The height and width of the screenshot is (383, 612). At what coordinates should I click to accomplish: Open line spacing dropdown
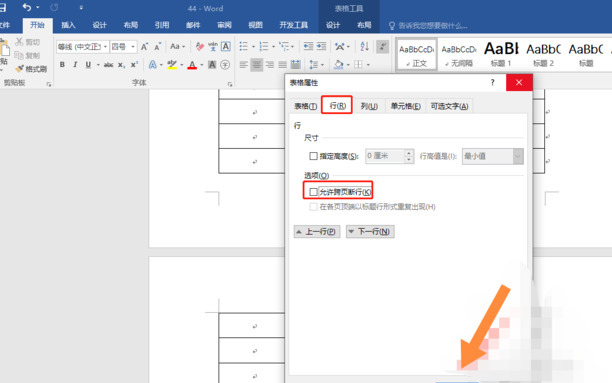317,65
